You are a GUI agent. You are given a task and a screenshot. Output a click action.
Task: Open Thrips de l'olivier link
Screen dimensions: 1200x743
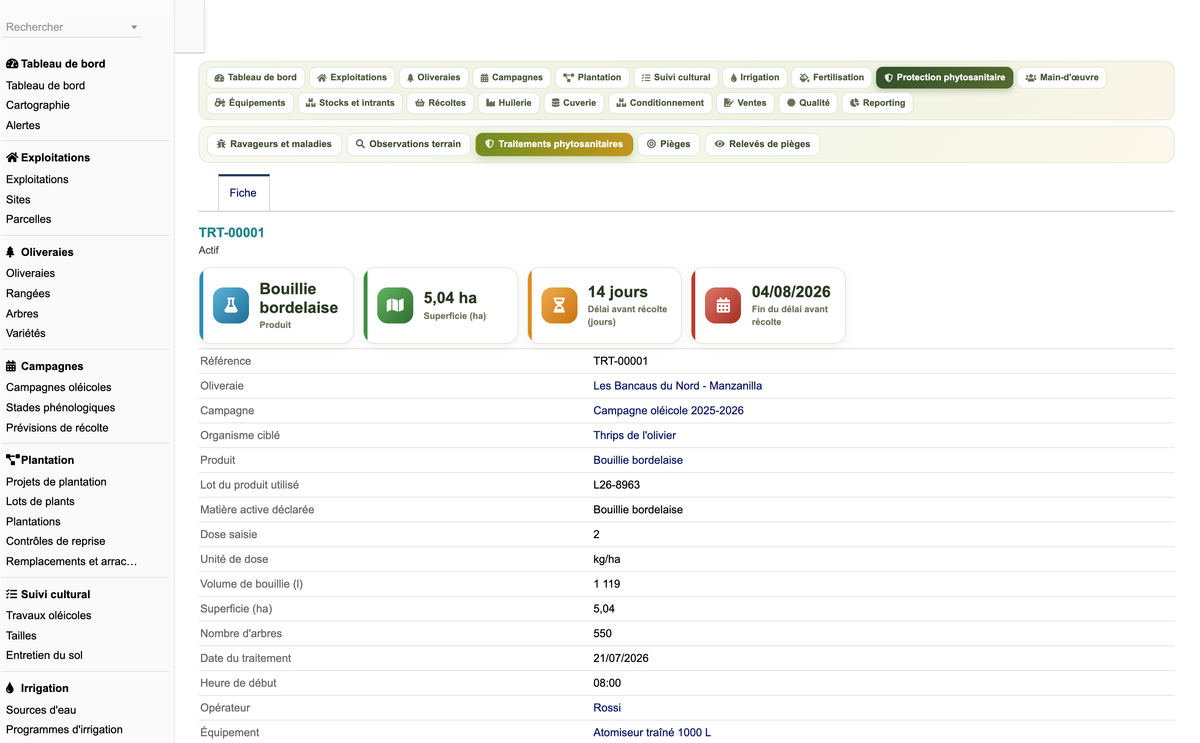[x=634, y=436]
